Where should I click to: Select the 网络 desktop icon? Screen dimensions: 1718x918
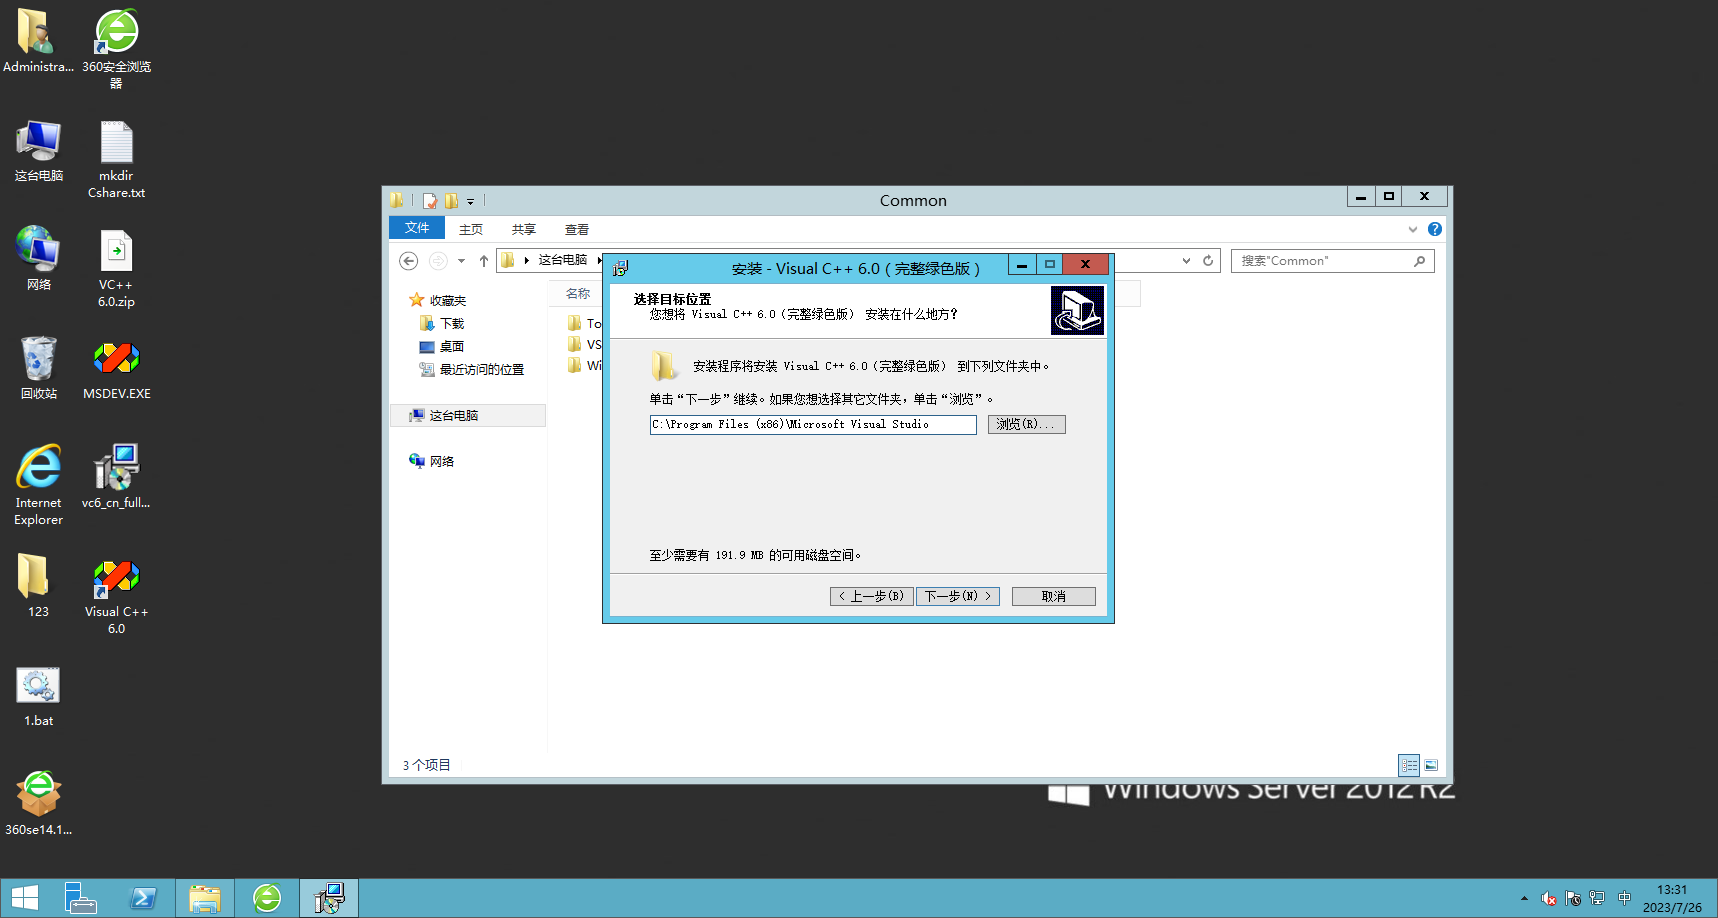tap(38, 258)
